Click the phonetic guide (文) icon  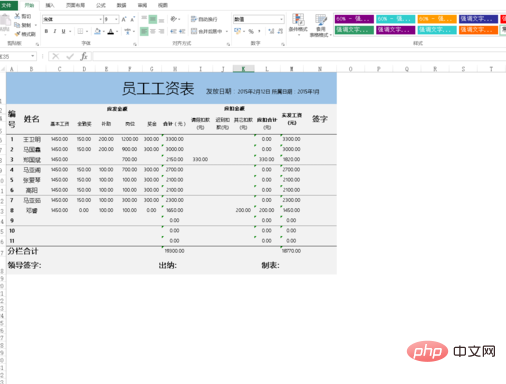(128, 31)
